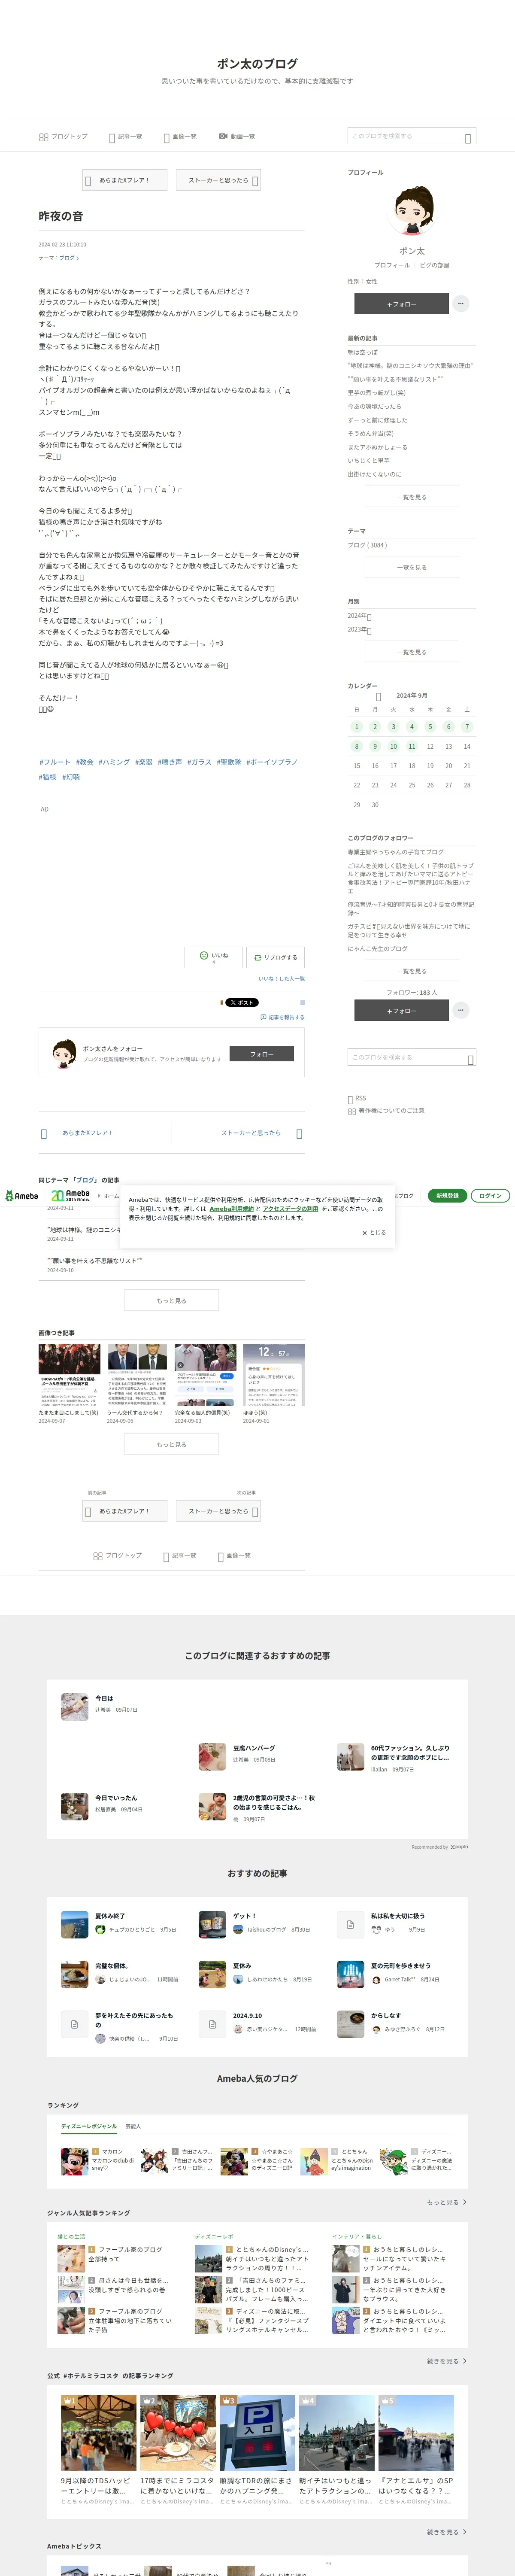Open いいね！した人一覧 link
Image resolution: width=515 pixels, height=2576 pixels.
click(x=281, y=978)
